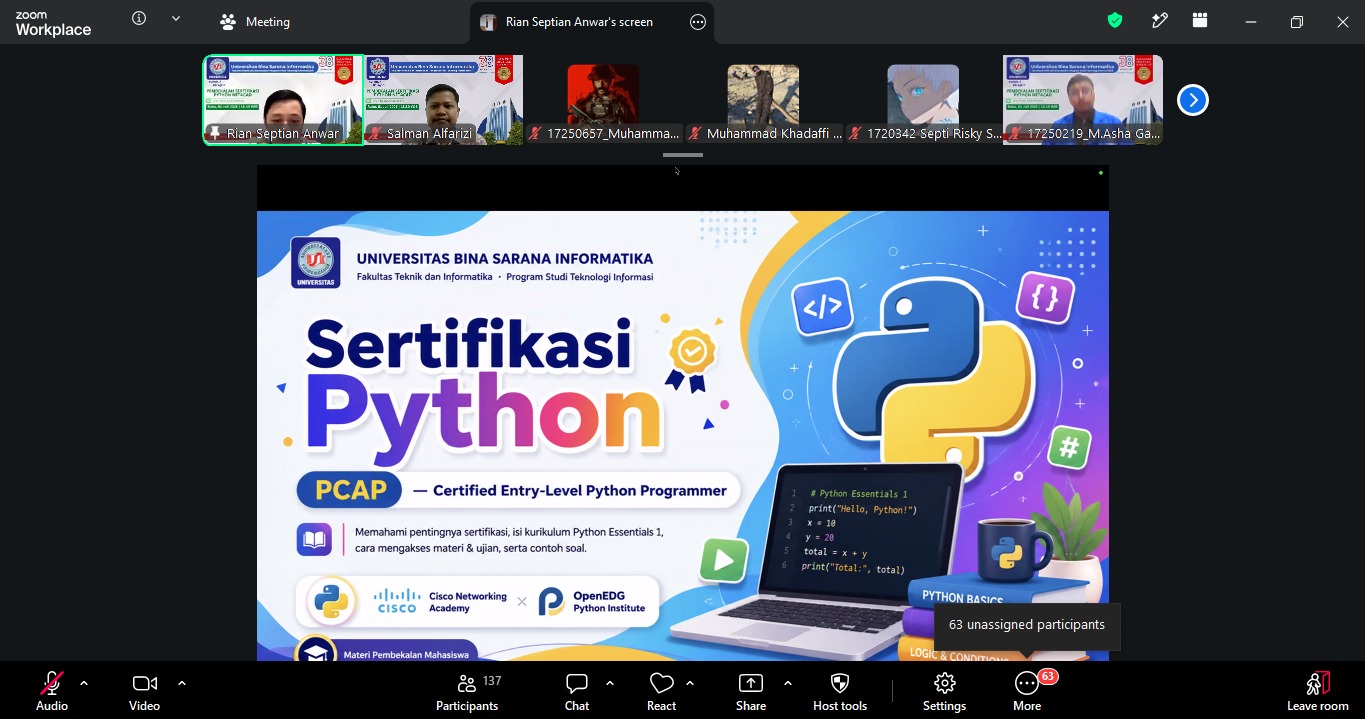1365x719 pixels.
Task: Click the muted mic icon on Salman Alfarizi
Action: coord(375,134)
